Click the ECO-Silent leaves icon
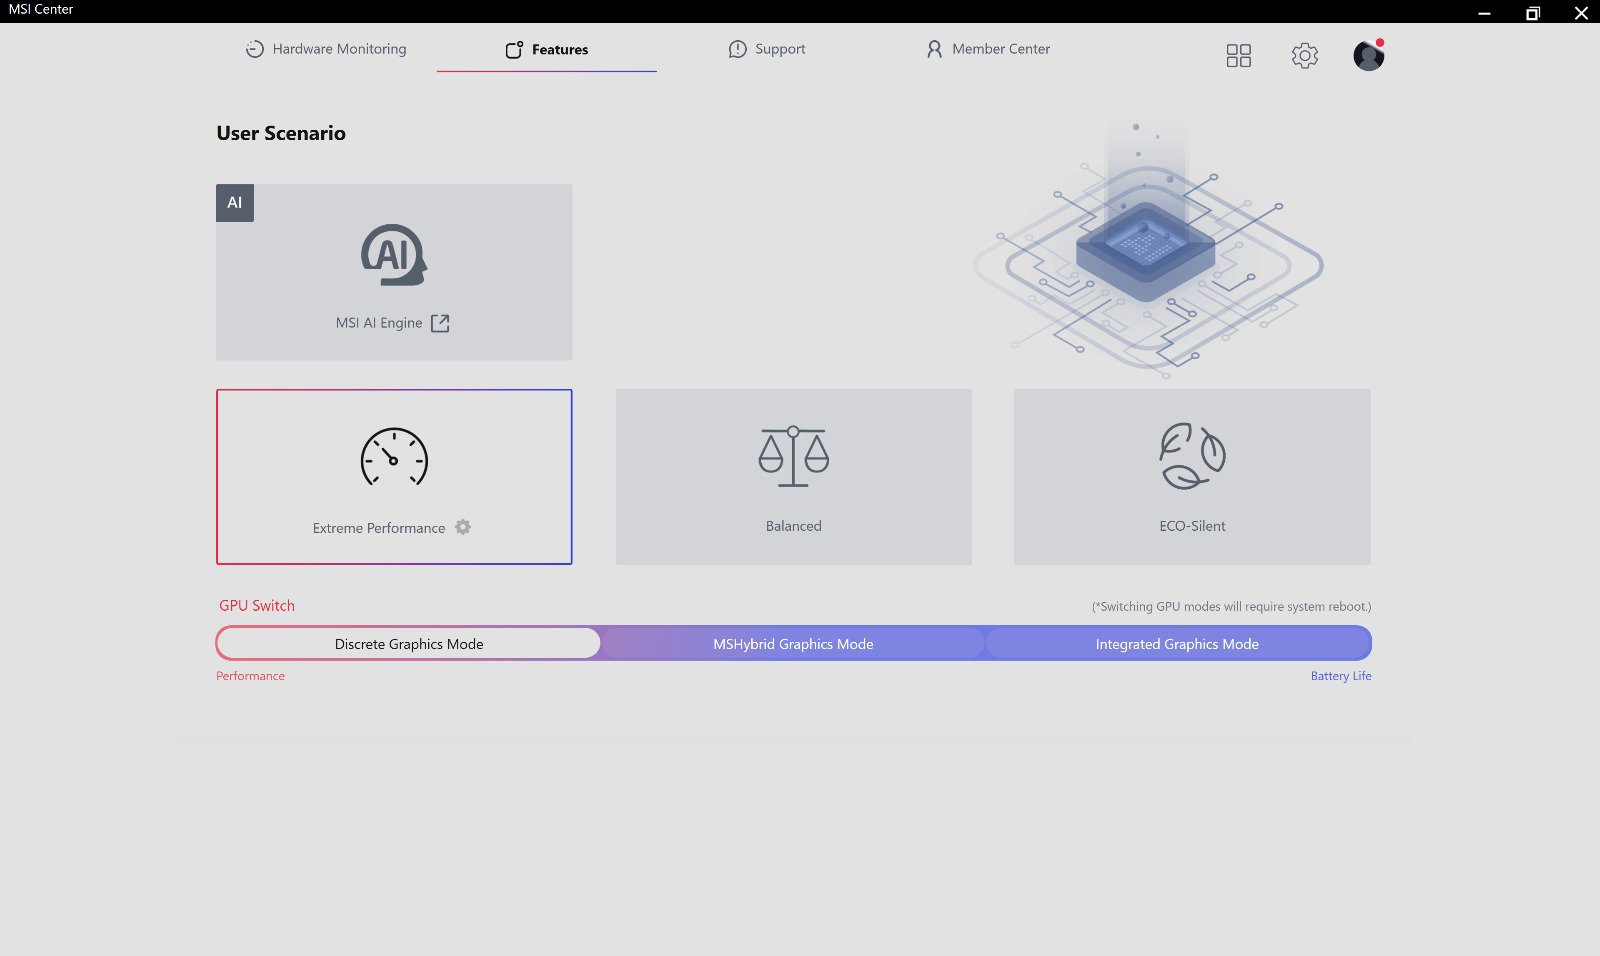Viewport: 1600px width, 956px height. (1192, 456)
